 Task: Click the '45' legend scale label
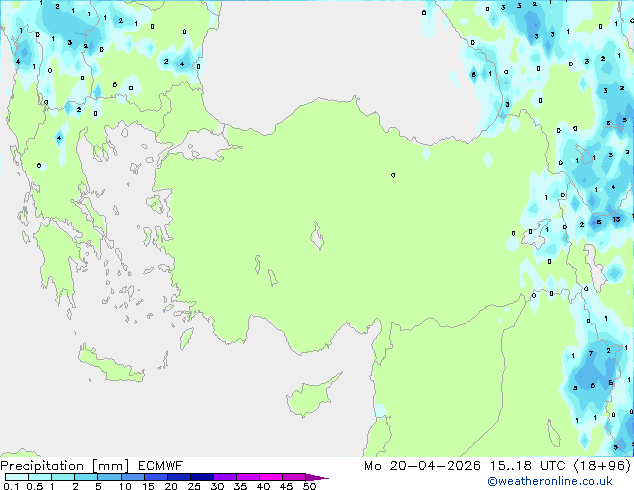point(286,486)
